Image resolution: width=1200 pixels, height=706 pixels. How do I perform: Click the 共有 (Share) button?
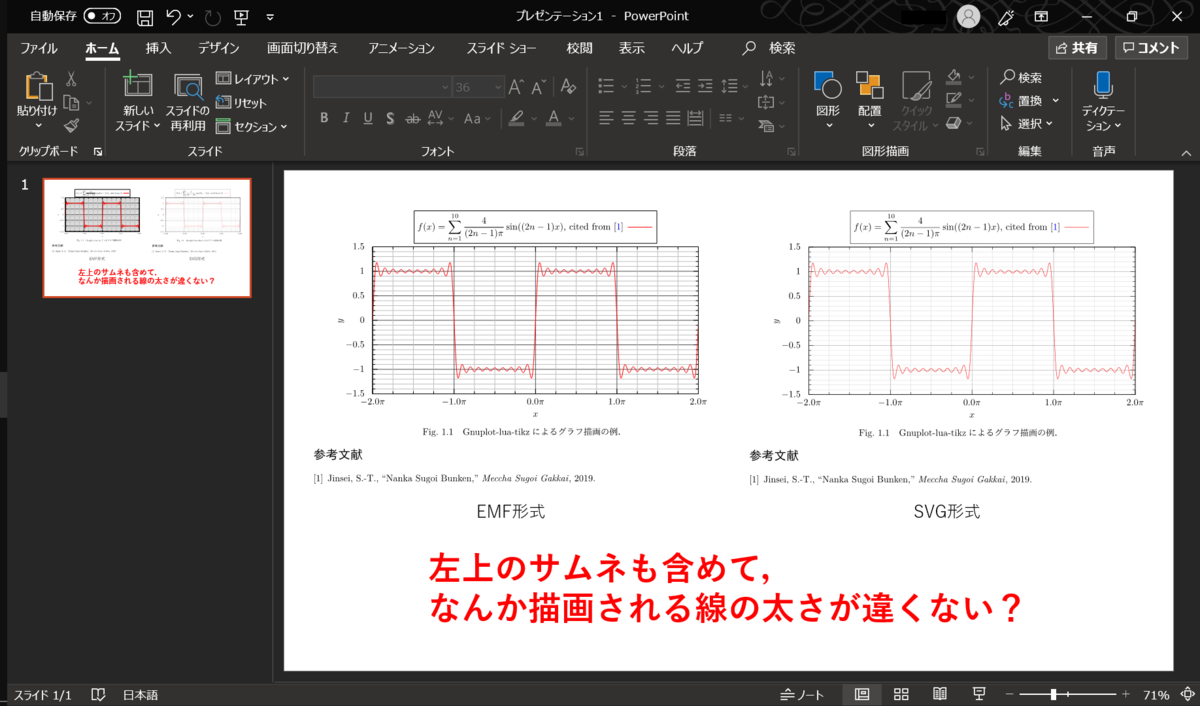pyautogui.click(x=1076, y=47)
